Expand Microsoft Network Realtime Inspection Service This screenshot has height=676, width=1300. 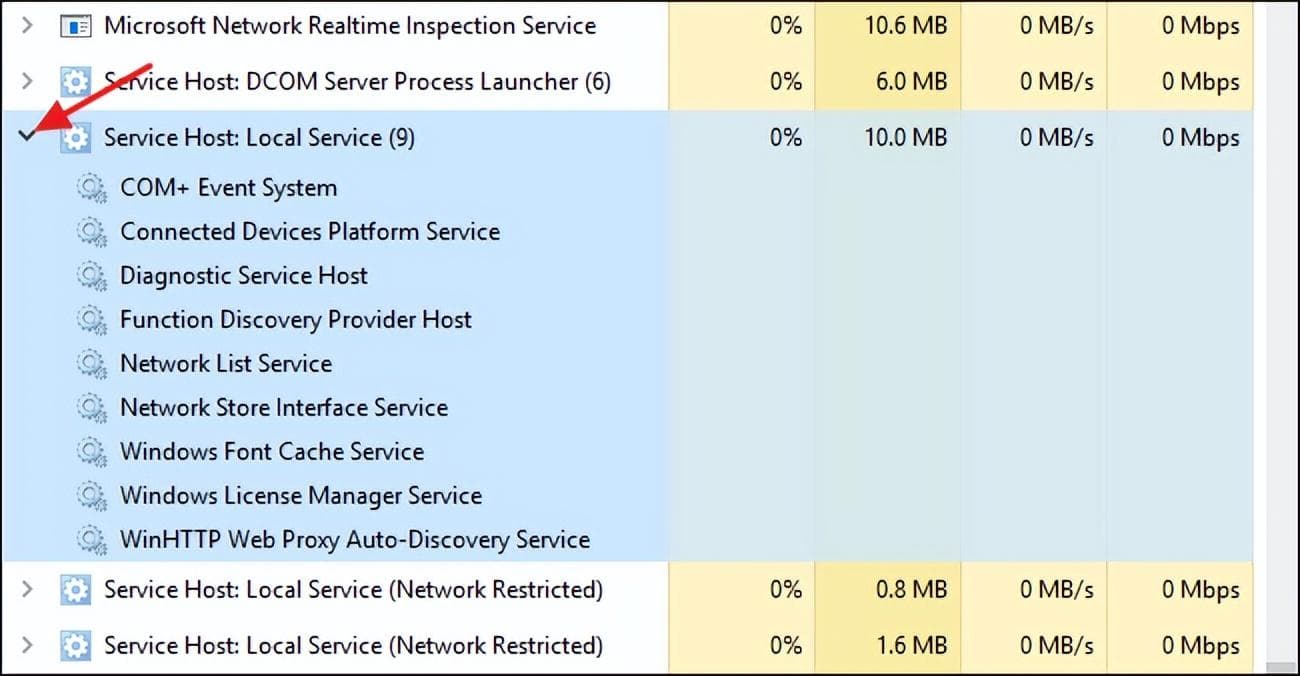[28, 26]
